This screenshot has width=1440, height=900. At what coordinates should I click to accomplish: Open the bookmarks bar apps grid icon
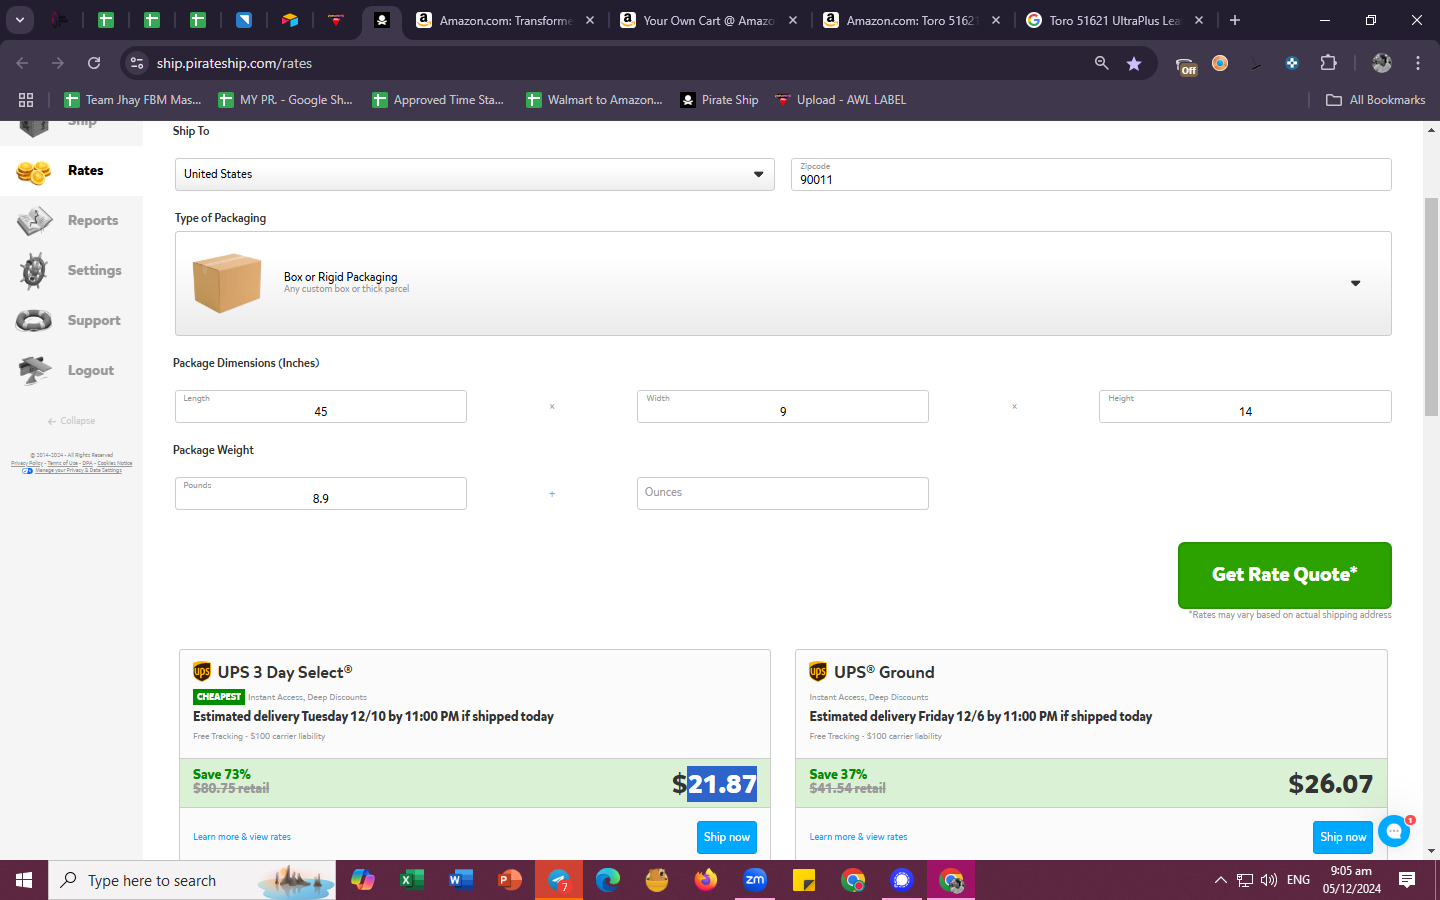[x=26, y=100]
